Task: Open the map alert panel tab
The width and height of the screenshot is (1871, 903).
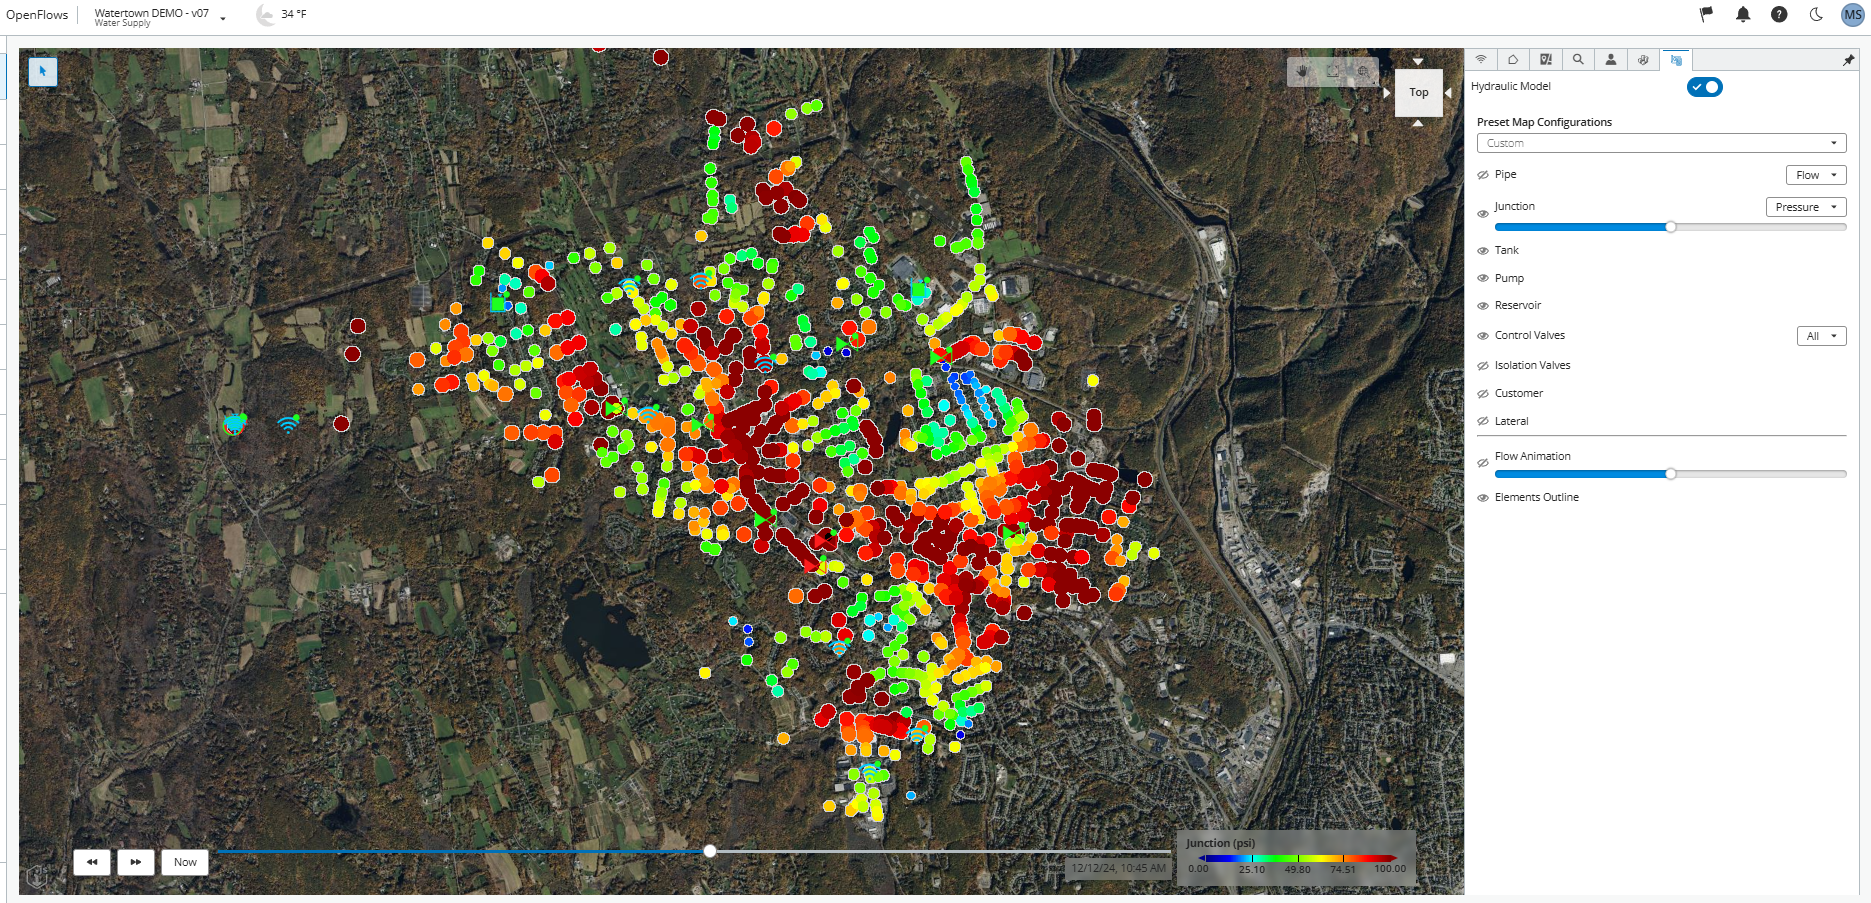Action: (x=1546, y=60)
